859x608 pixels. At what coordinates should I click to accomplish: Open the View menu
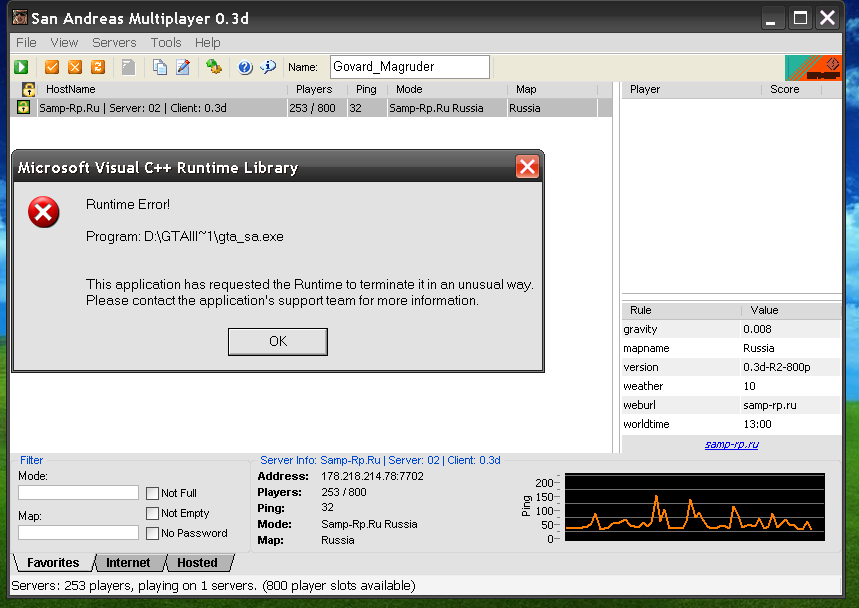point(64,43)
